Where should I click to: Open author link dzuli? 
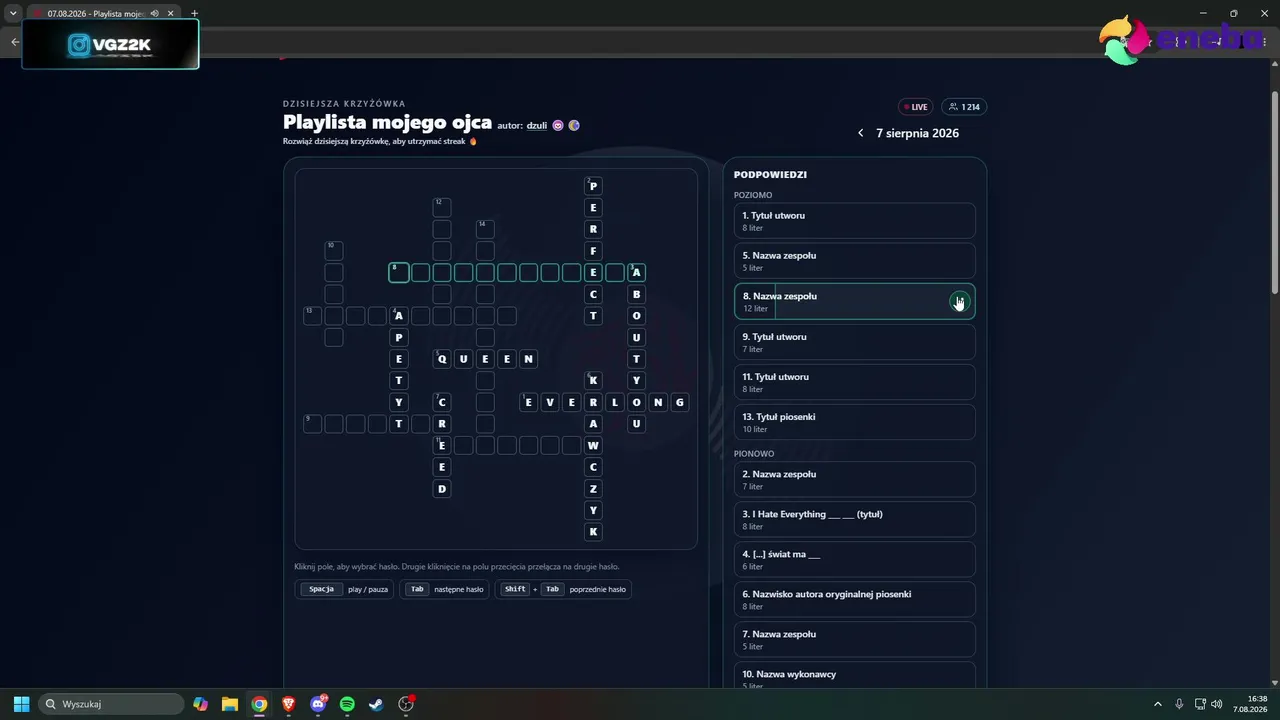537,126
